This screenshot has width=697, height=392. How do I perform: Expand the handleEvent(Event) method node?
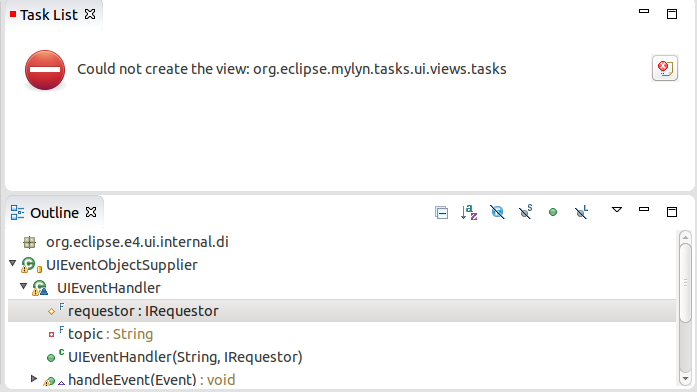click(34, 378)
